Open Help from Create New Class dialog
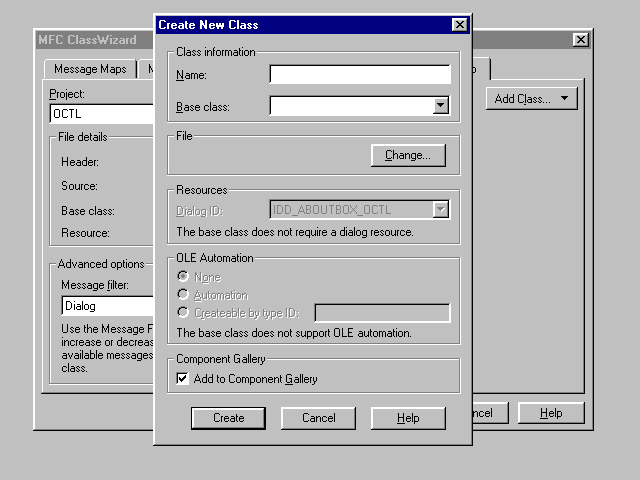 click(408, 418)
